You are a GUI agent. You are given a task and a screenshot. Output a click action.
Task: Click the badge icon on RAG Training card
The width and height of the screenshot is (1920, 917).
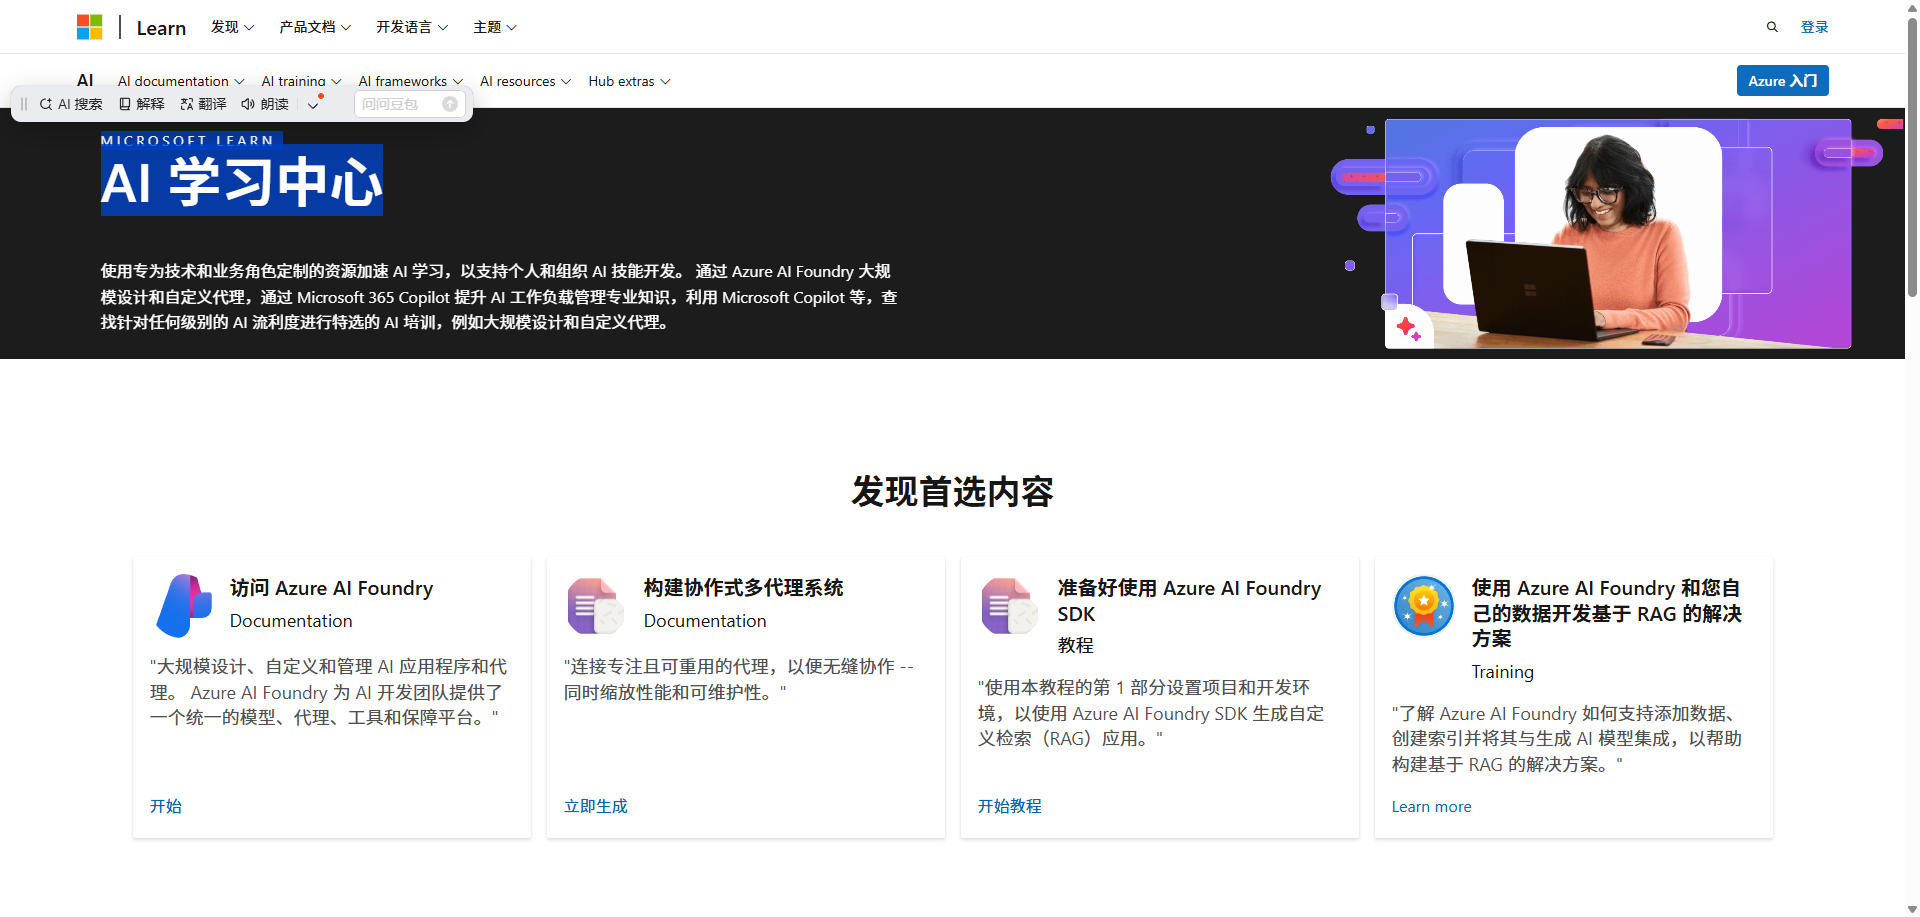pyautogui.click(x=1424, y=606)
